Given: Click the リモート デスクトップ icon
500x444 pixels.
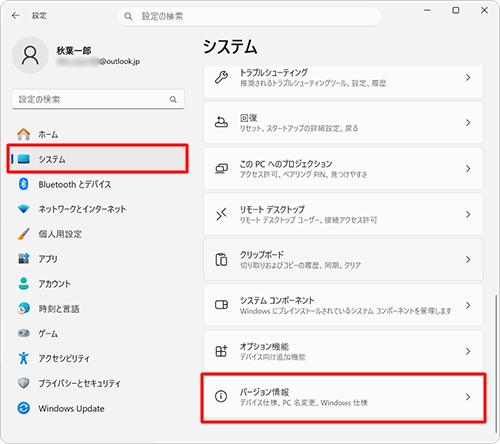Looking at the screenshot, I should [x=221, y=214].
